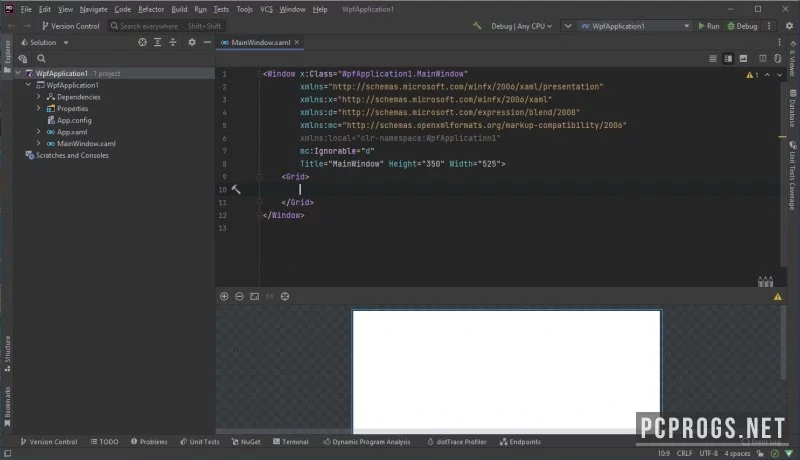Click the CRLF line separator status
This screenshot has width=800, height=460.
coord(685,453)
